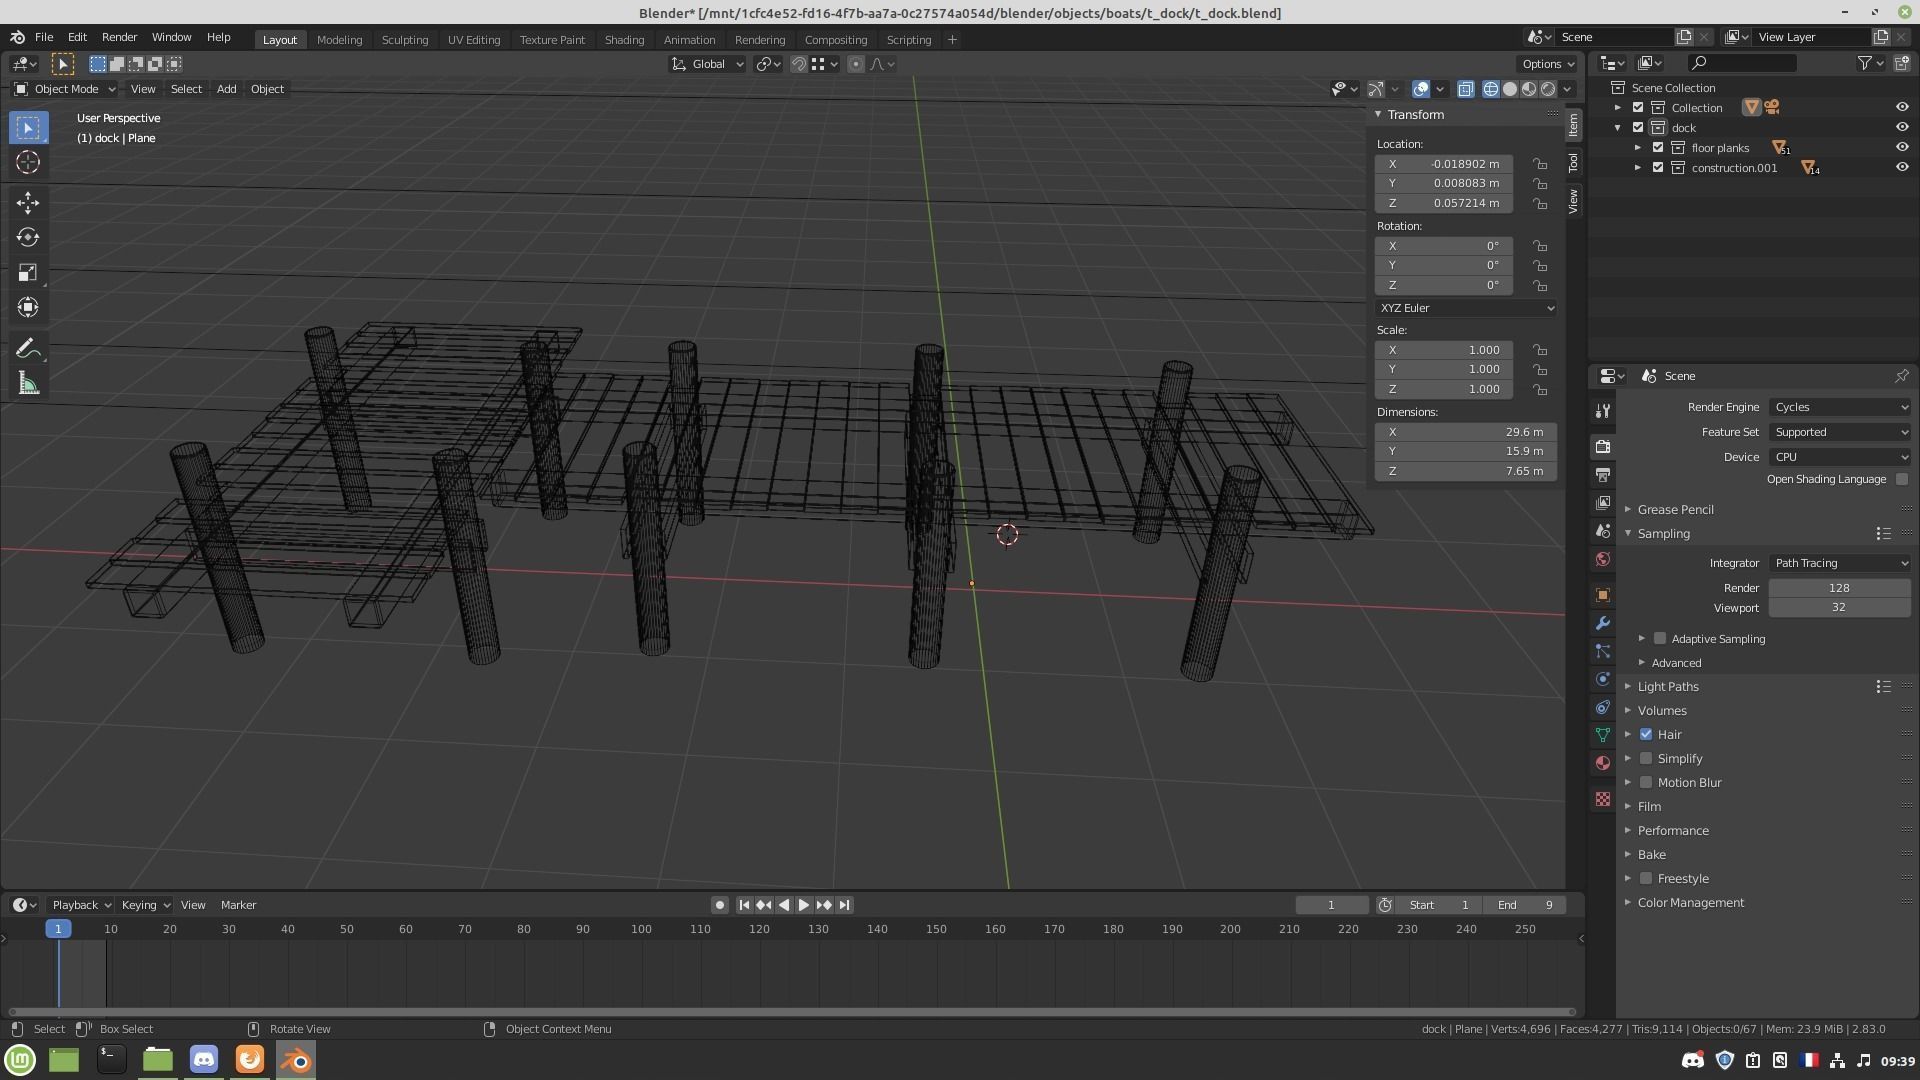Hide the construction.001 collection
The width and height of the screenshot is (1920, 1080).
click(1902, 168)
